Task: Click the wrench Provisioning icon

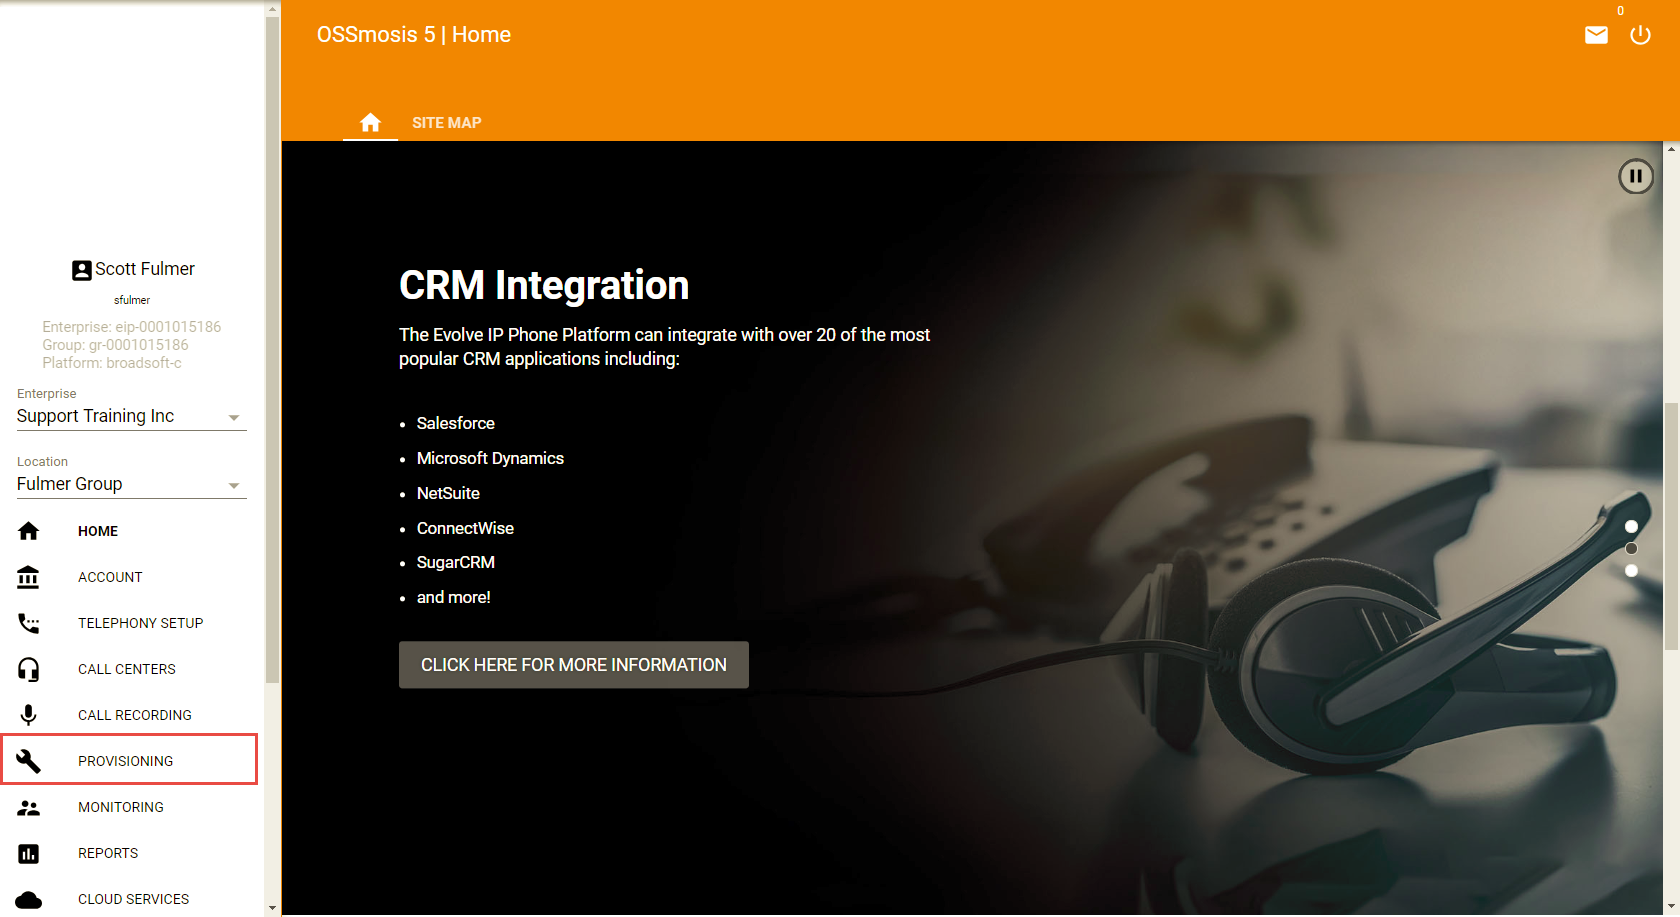Action: 29,761
